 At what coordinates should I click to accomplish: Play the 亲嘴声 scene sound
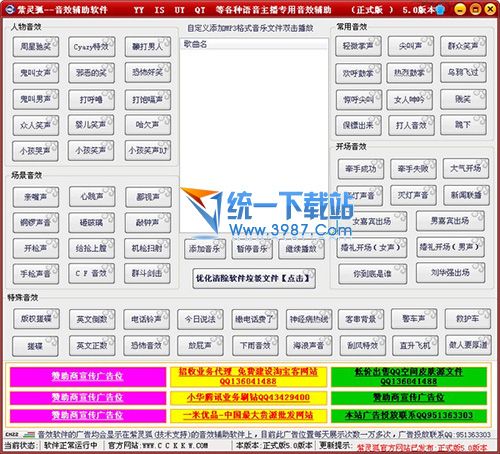(x=36, y=197)
